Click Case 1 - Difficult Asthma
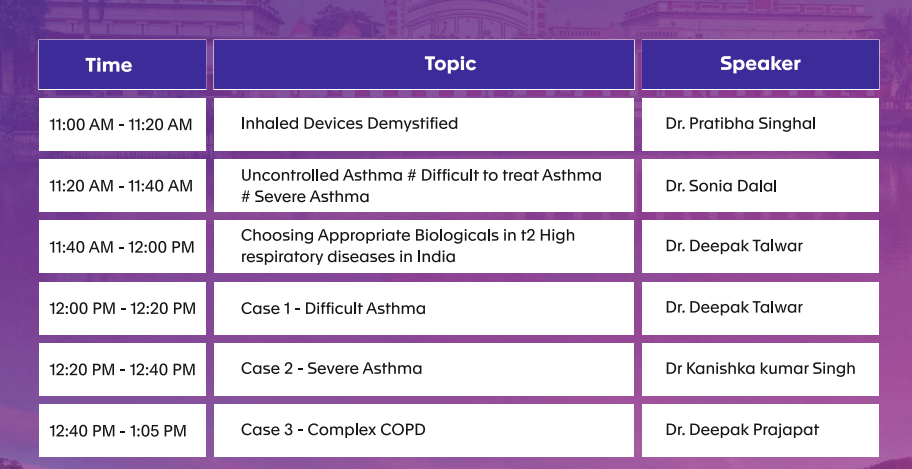 point(333,308)
